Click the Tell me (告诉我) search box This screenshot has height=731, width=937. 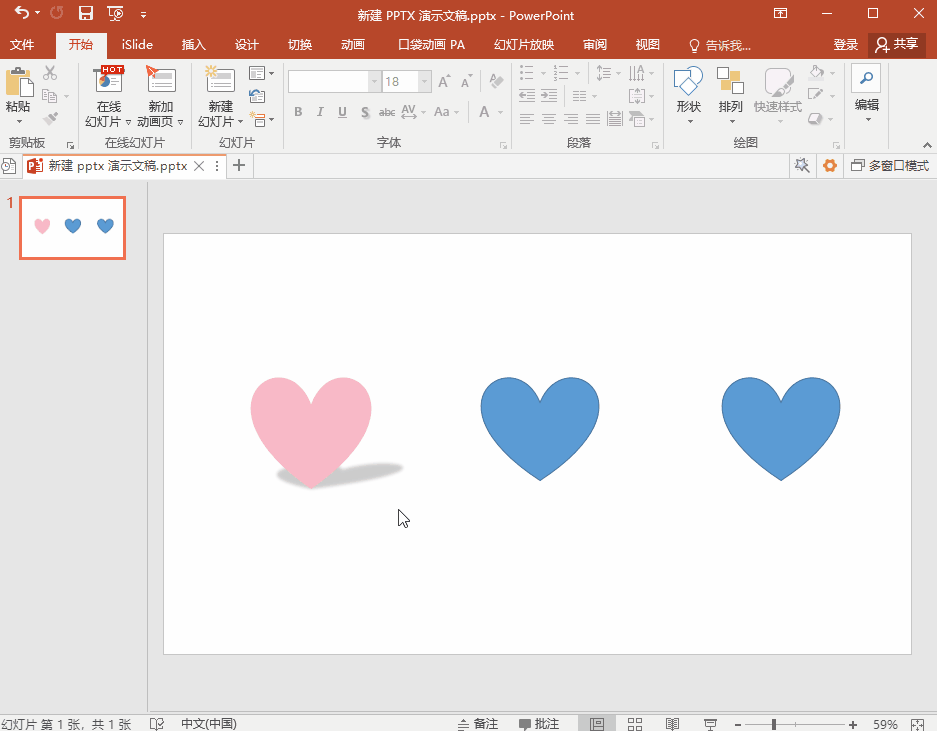tap(720, 45)
